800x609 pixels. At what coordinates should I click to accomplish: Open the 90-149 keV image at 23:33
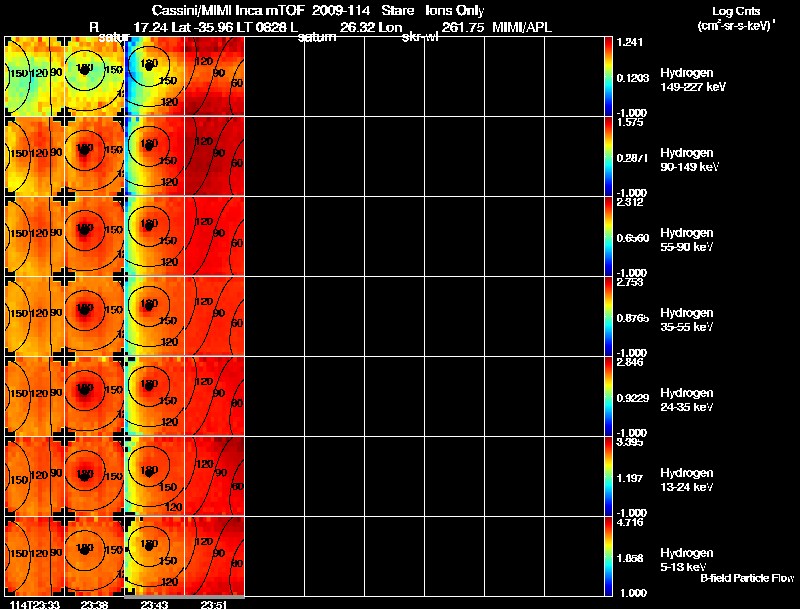(x=34, y=157)
